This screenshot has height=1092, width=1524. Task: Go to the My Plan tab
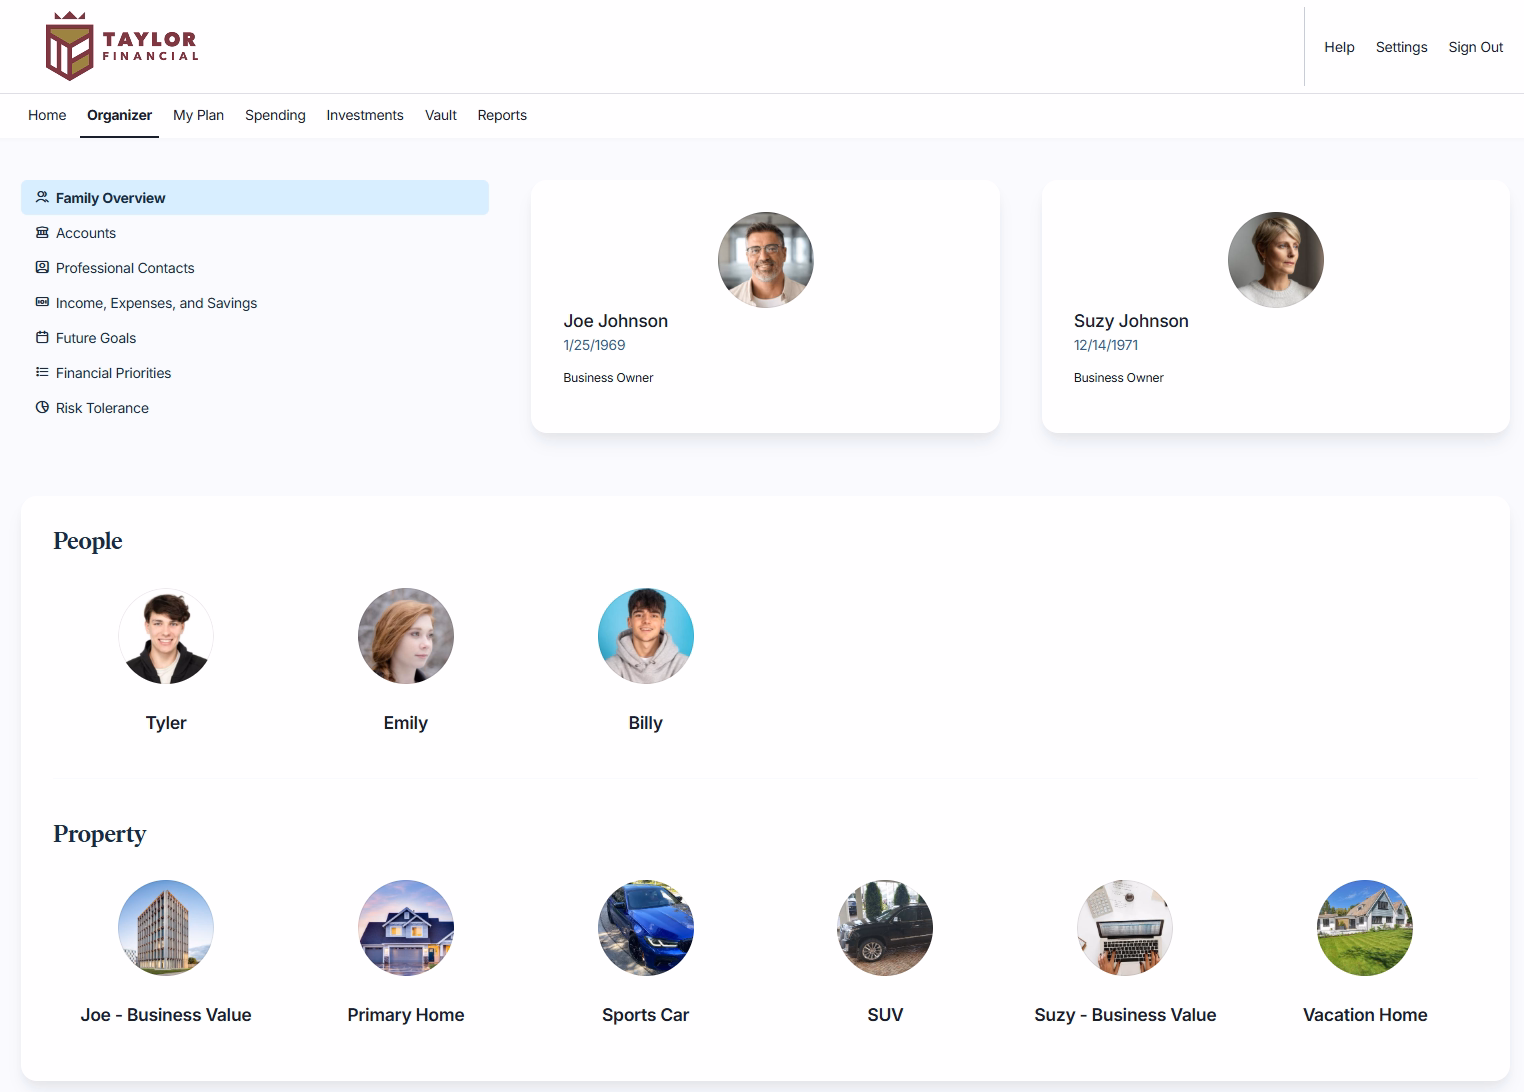(198, 115)
